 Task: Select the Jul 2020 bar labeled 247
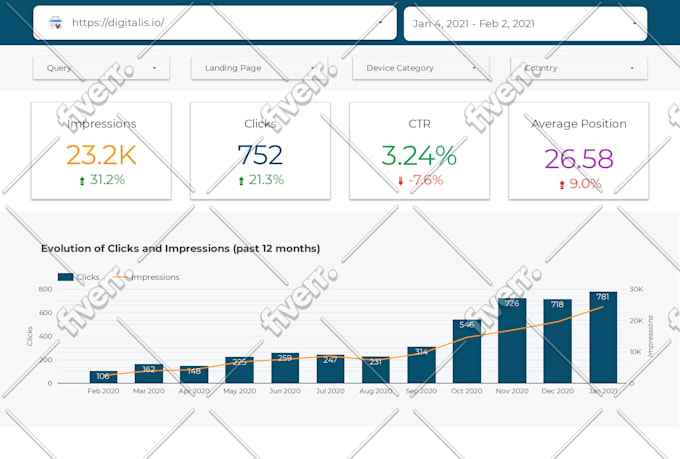pyautogui.click(x=330, y=369)
